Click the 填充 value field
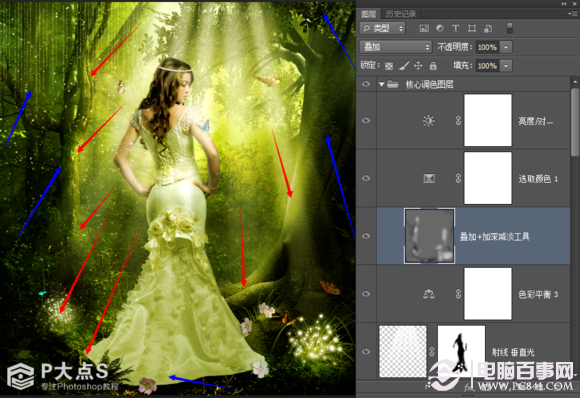The image size is (580, 398). pos(487,66)
